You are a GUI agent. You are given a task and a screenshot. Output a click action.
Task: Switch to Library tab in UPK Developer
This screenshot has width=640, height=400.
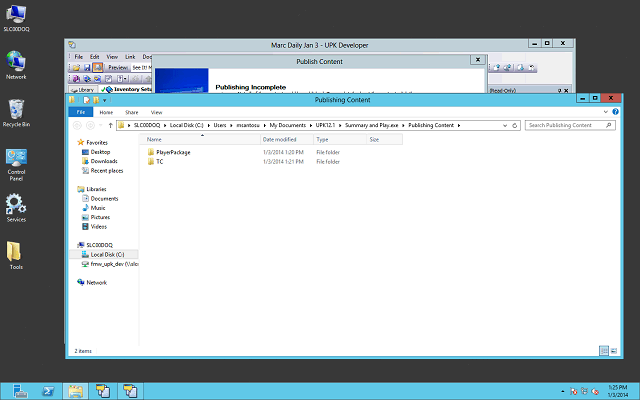[82, 89]
